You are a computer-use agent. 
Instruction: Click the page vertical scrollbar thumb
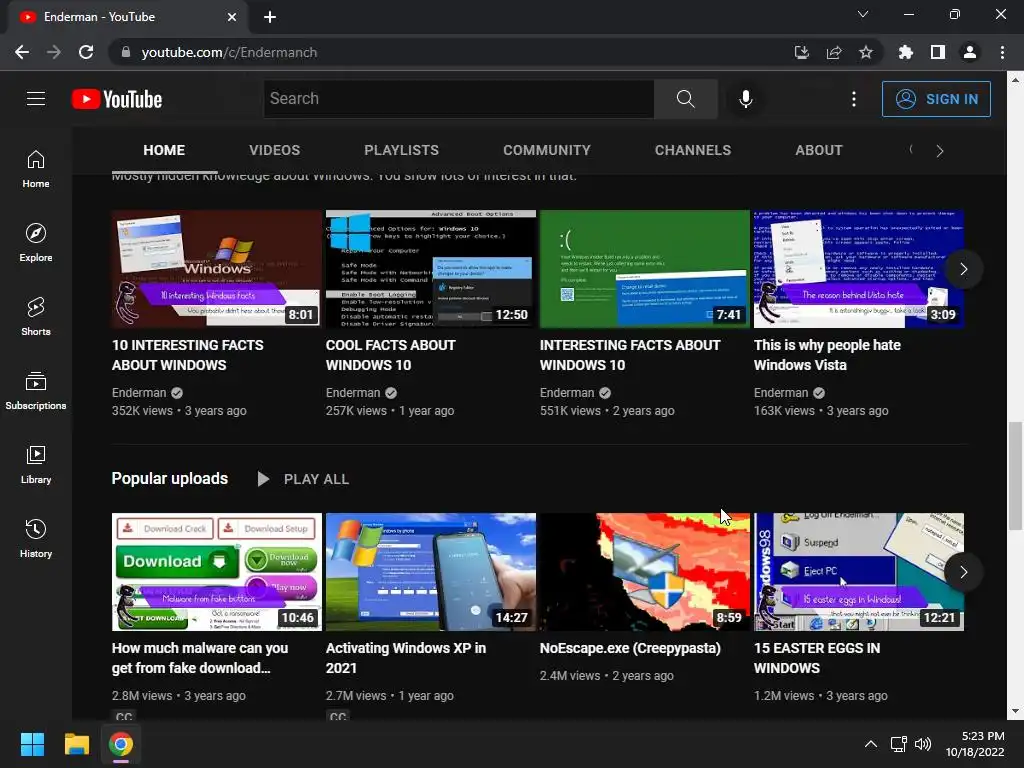pos(1015,476)
